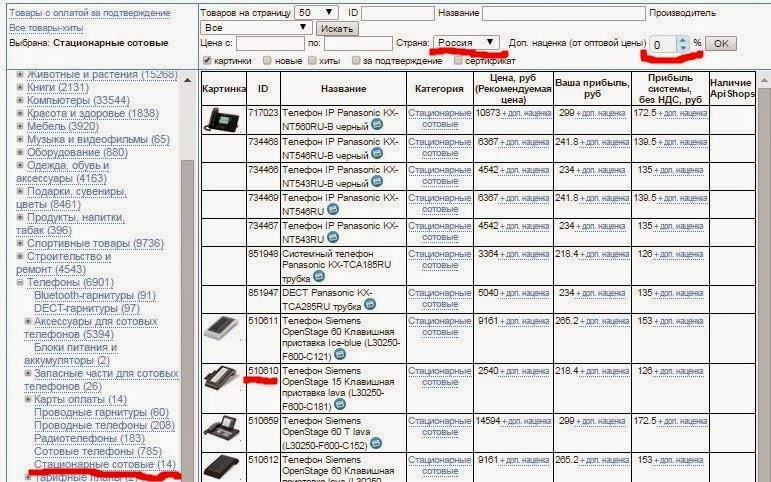This screenshot has height=482, width=771.
Task: Open the Производитель Все dropdown
Action: coord(256,28)
